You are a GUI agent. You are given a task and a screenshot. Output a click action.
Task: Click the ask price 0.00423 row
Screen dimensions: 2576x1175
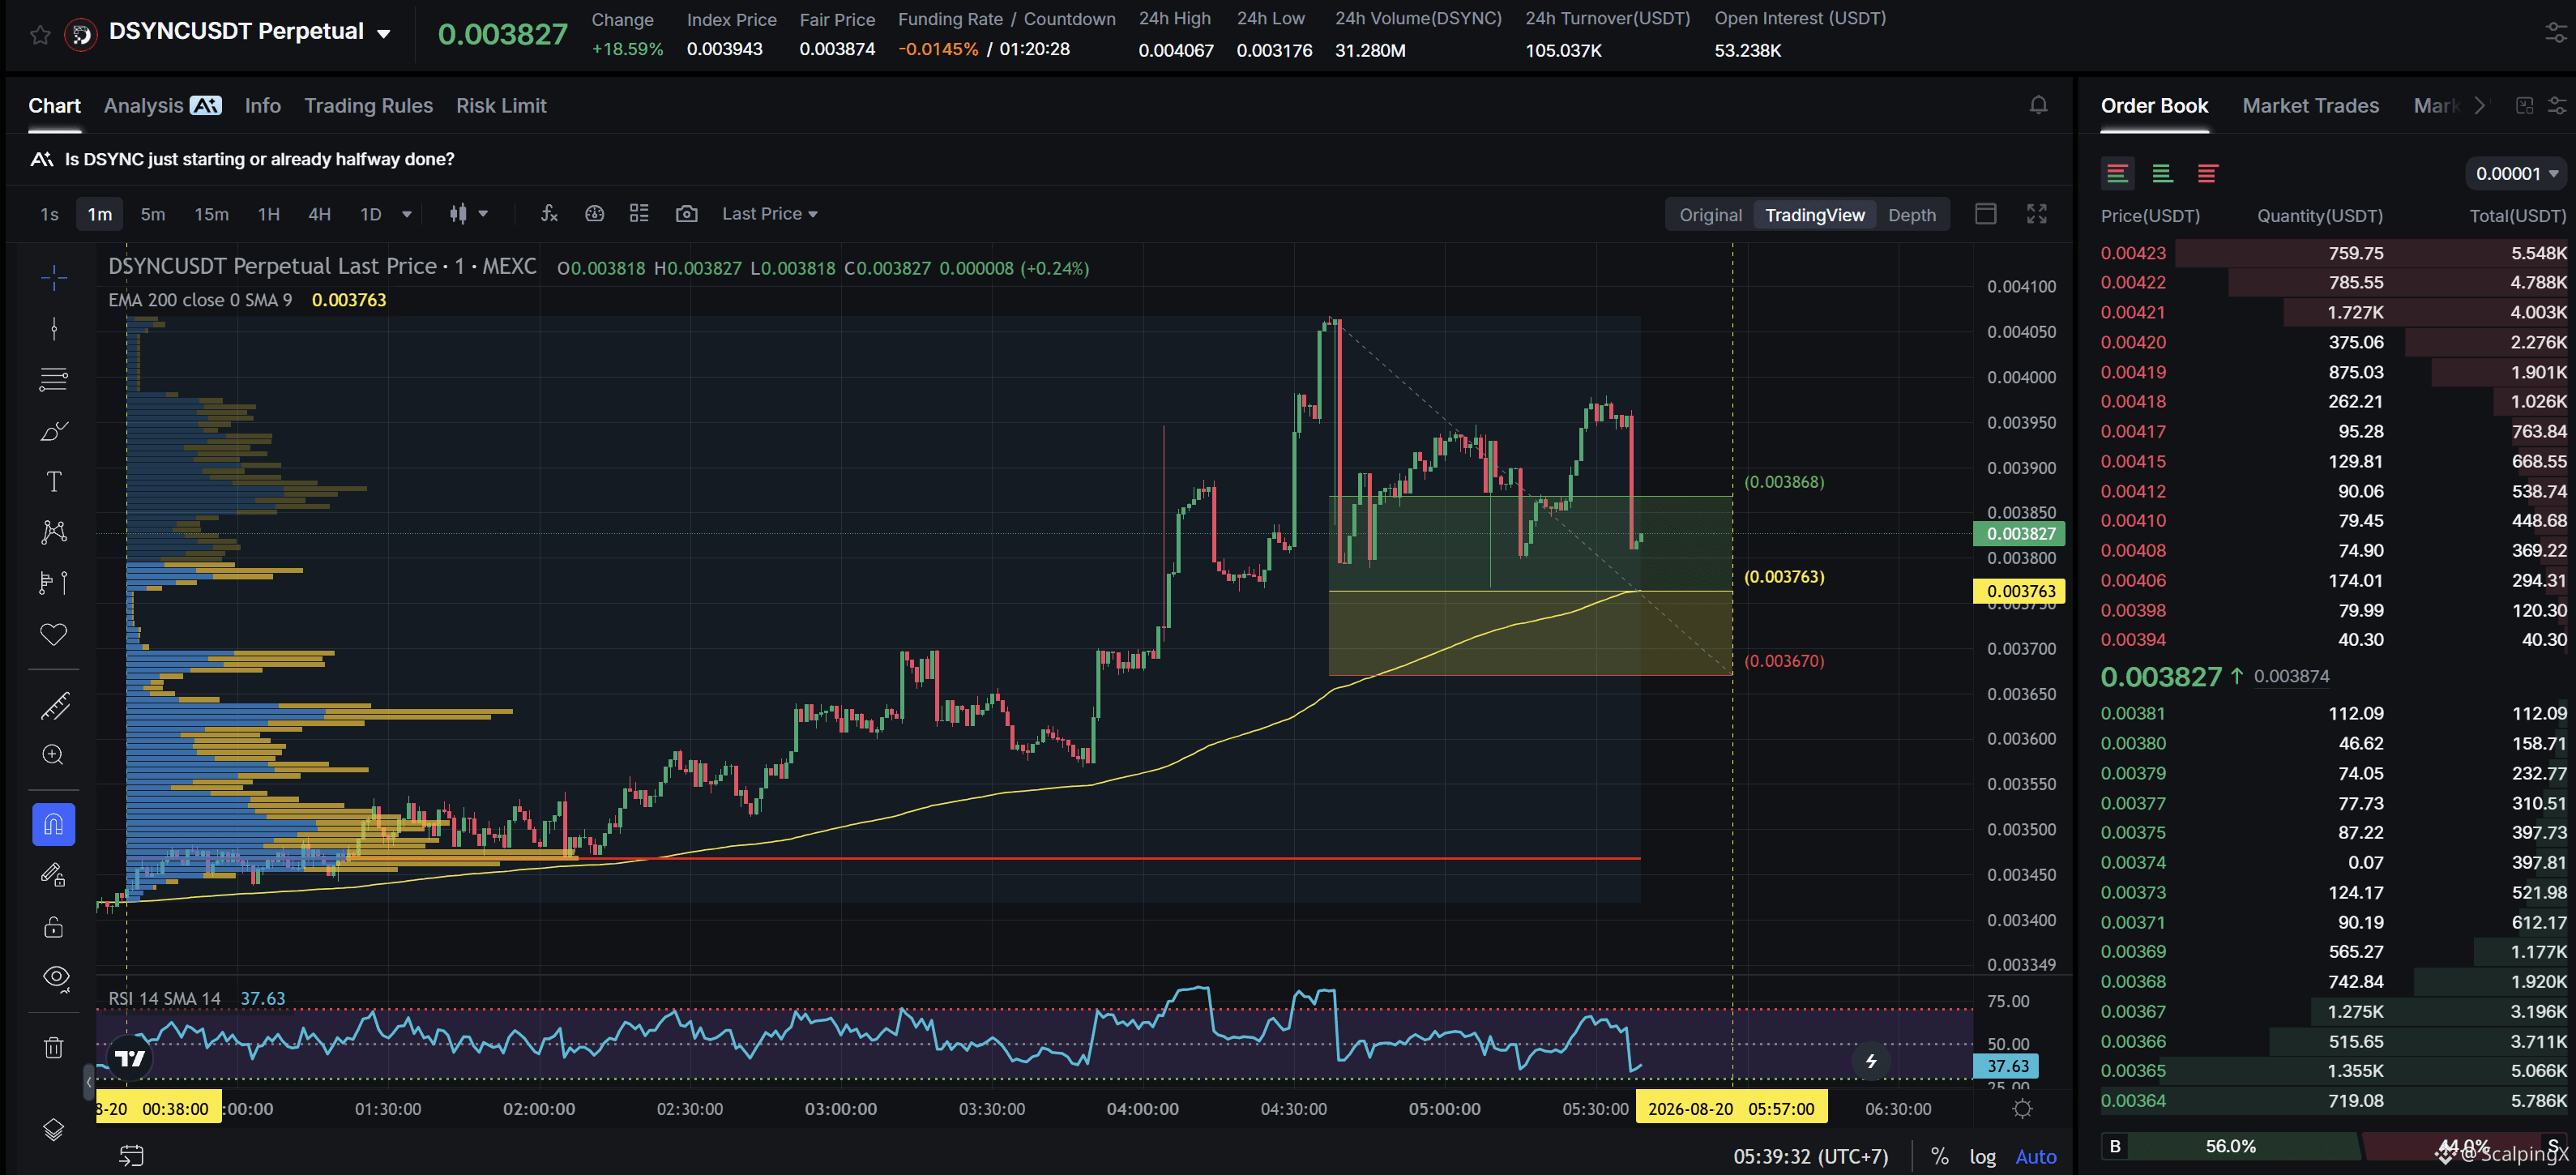[x=2333, y=253]
